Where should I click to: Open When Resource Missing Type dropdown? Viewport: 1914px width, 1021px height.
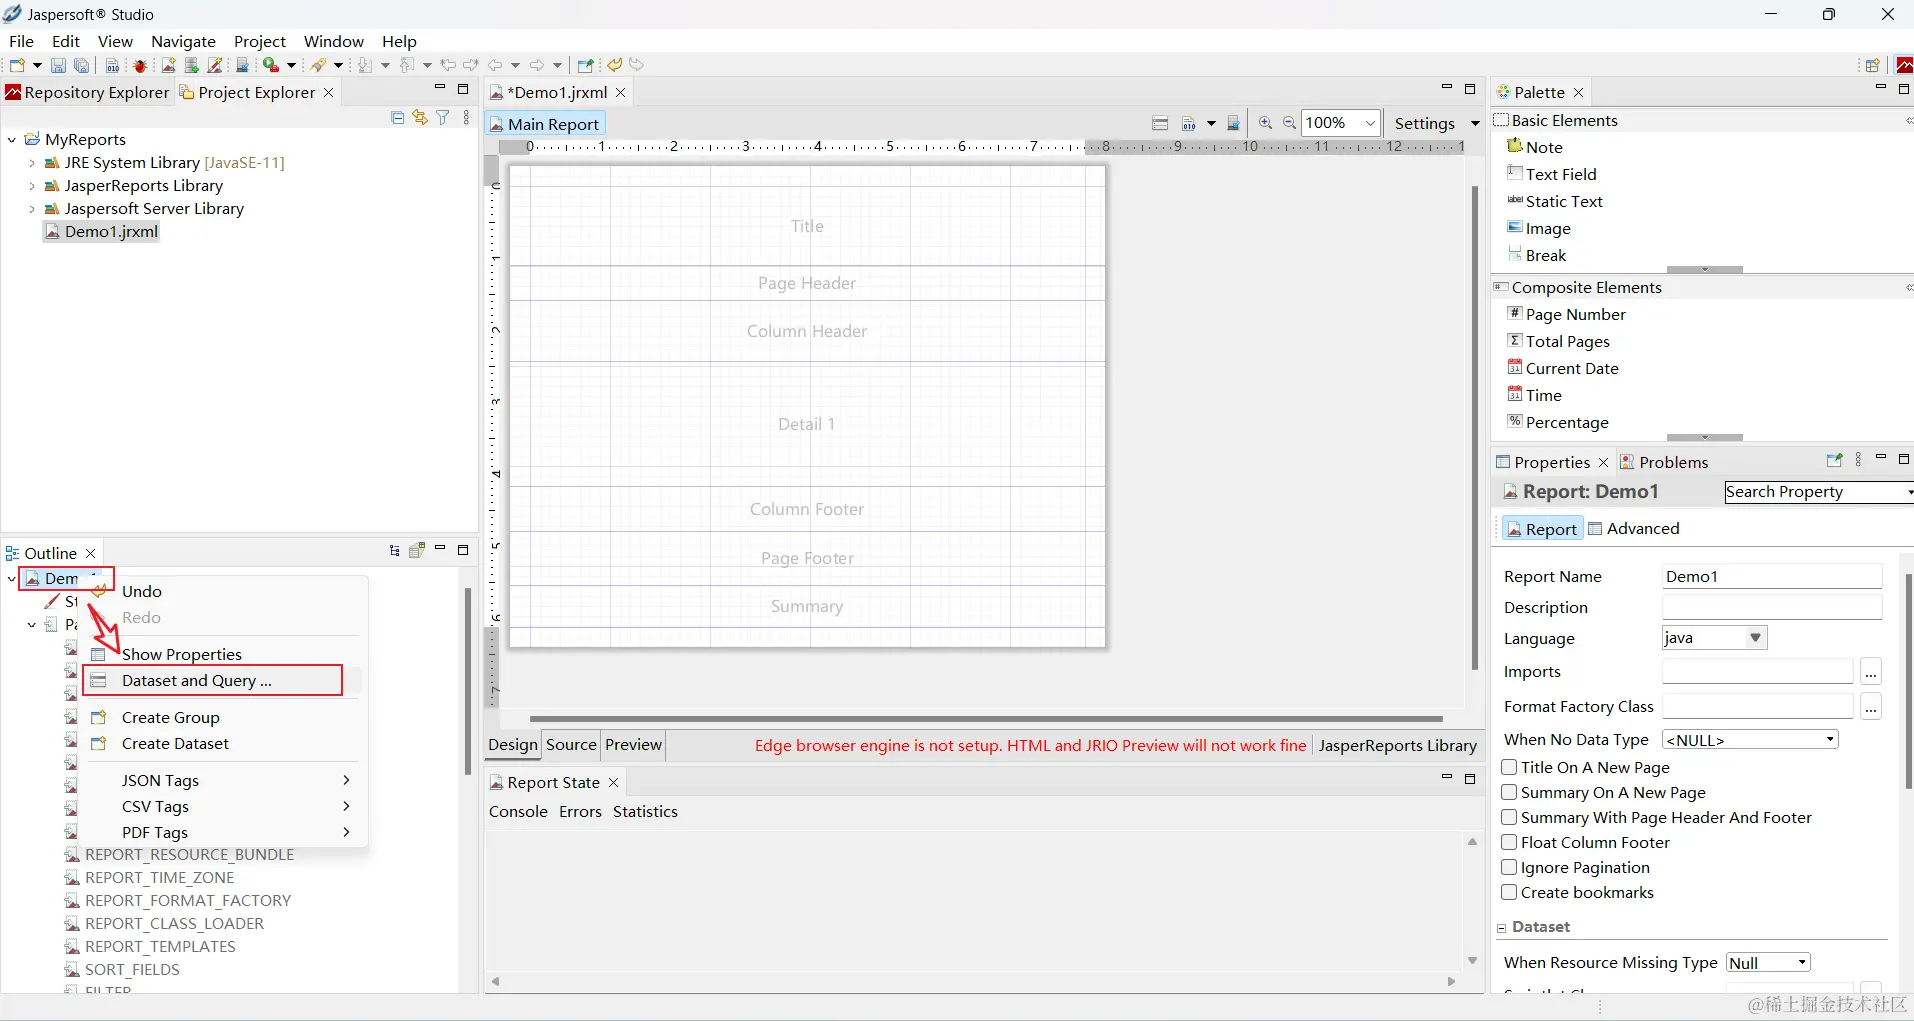(x=1769, y=962)
